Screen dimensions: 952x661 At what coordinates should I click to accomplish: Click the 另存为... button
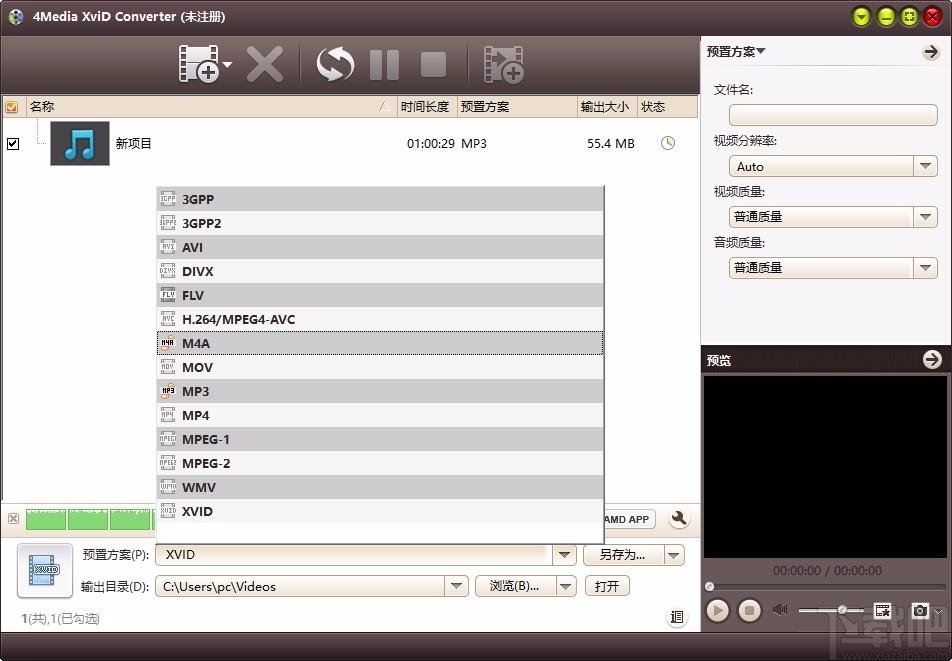622,555
